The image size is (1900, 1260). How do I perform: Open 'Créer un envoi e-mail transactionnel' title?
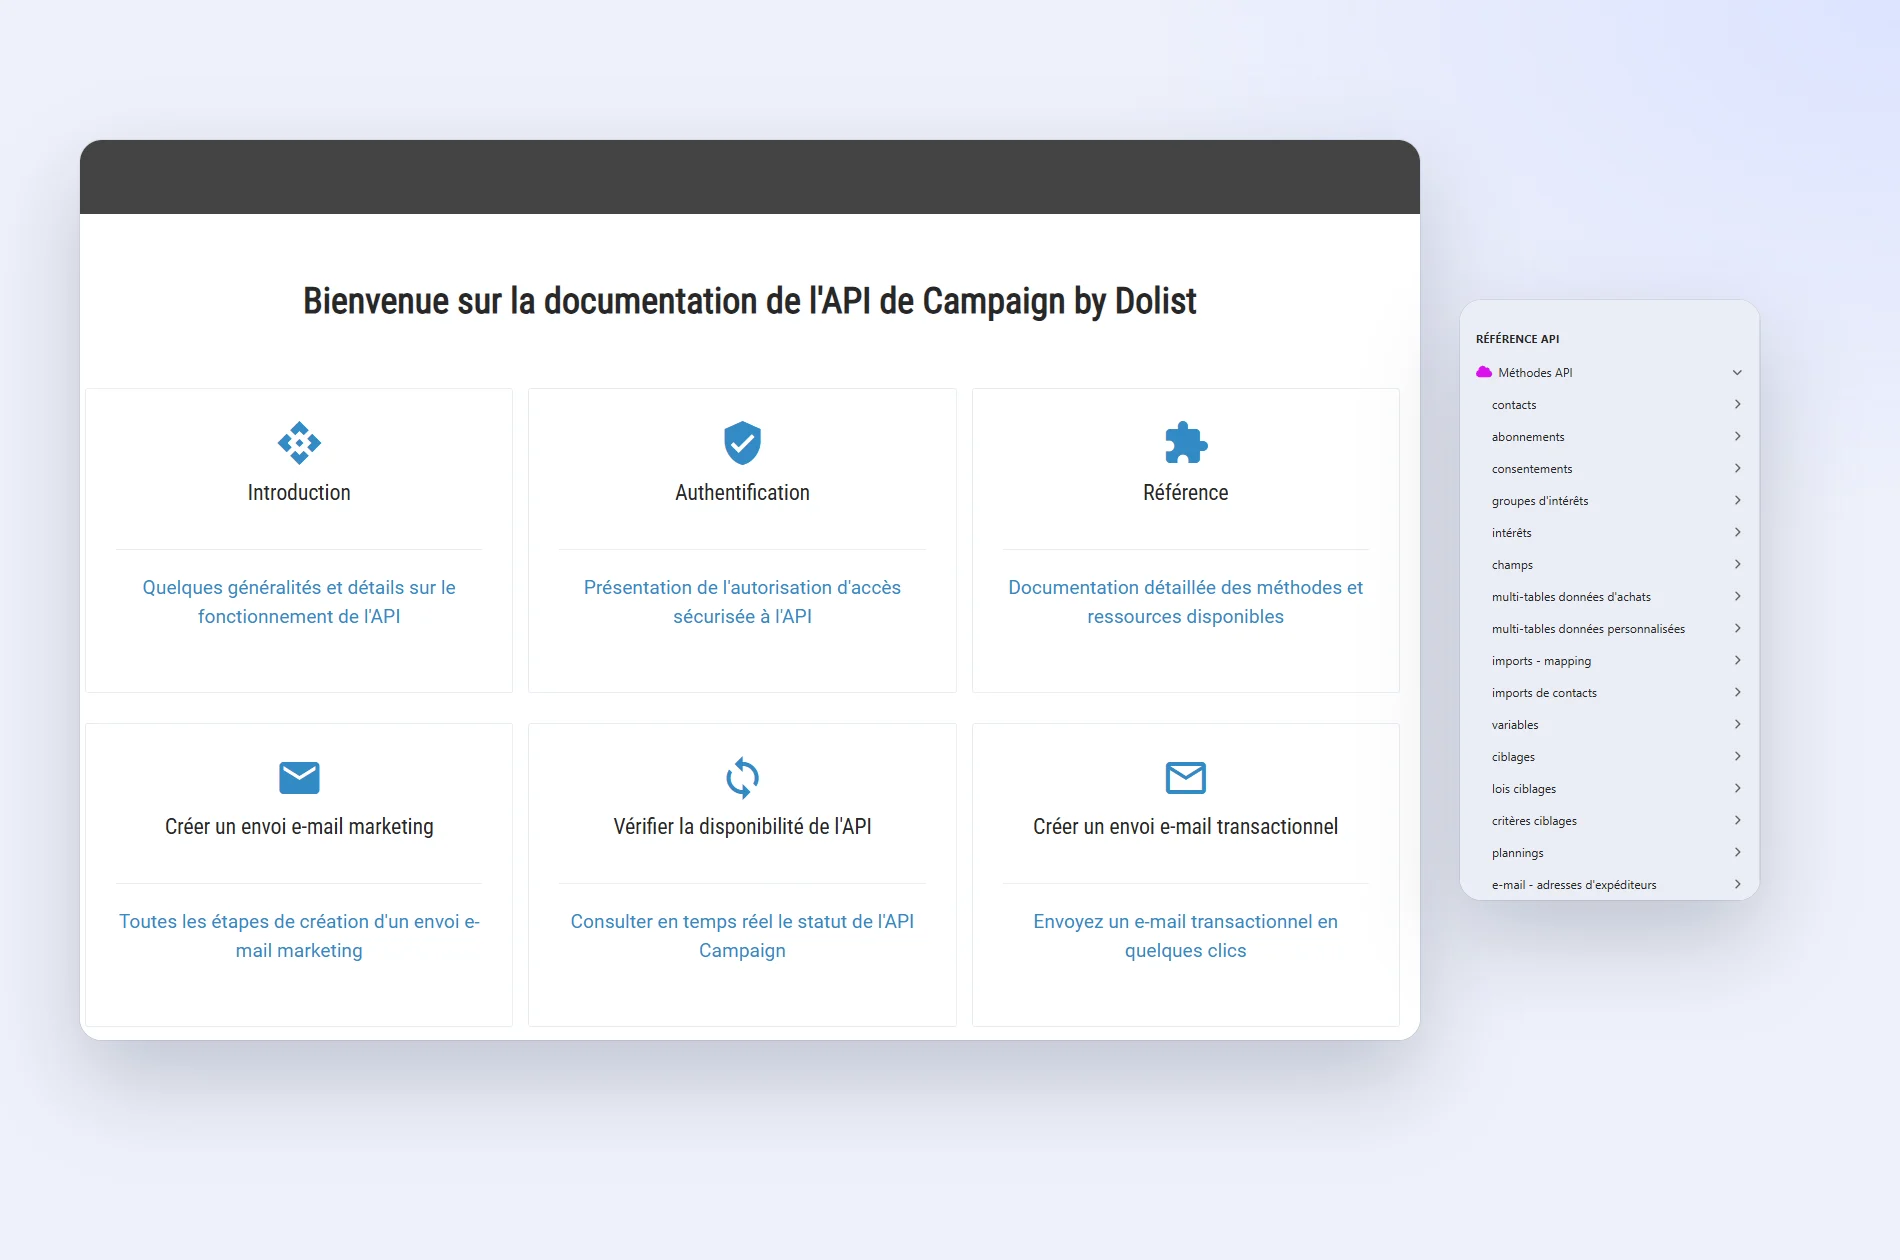[x=1186, y=826]
